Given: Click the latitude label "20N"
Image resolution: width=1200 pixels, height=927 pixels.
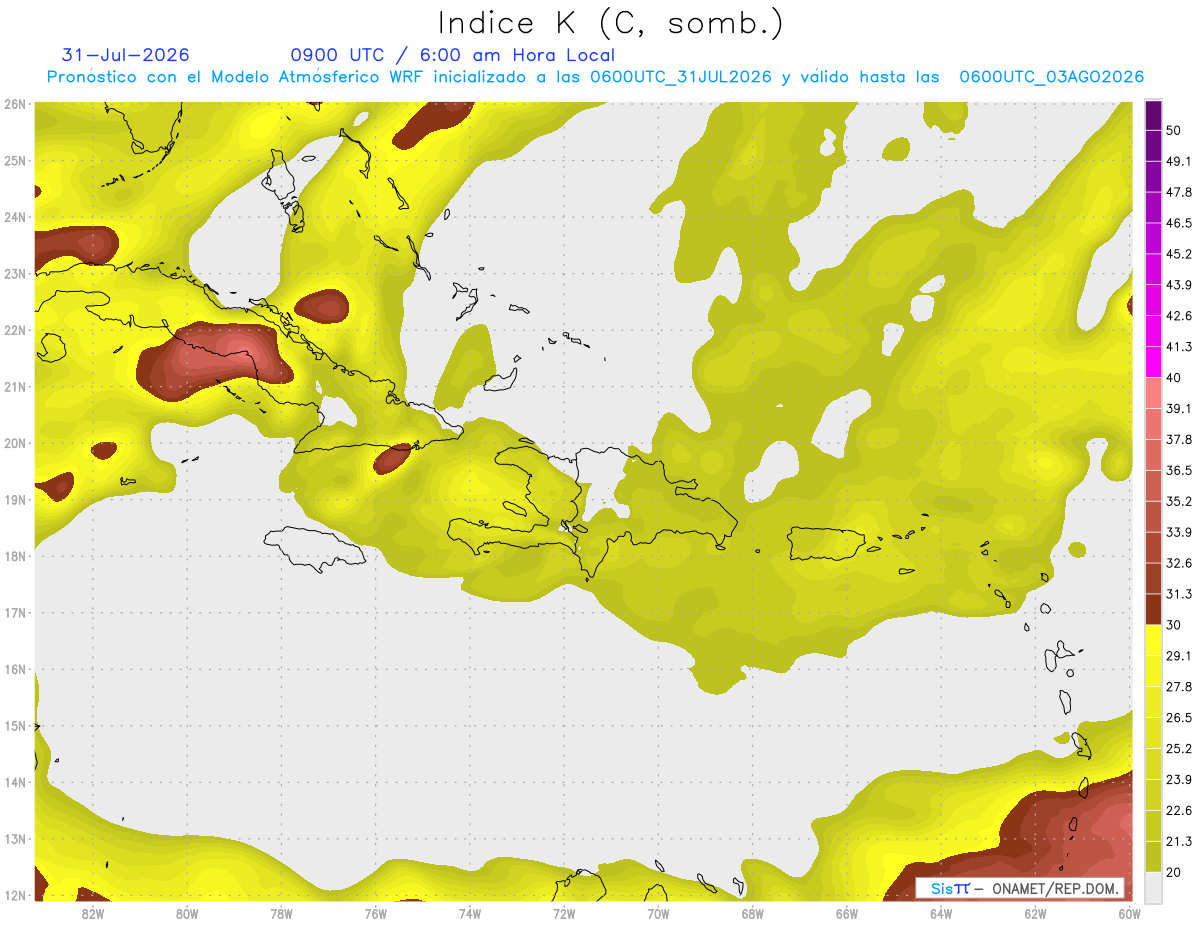Looking at the screenshot, I should (x=15, y=443).
